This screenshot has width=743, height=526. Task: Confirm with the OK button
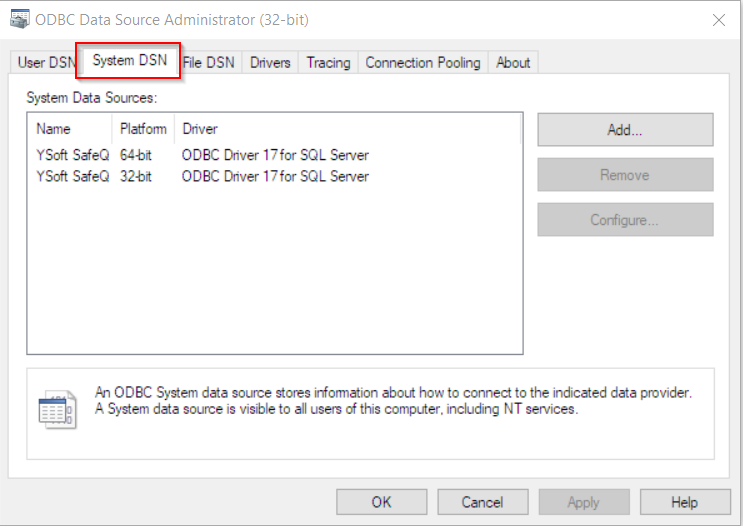pyautogui.click(x=381, y=502)
